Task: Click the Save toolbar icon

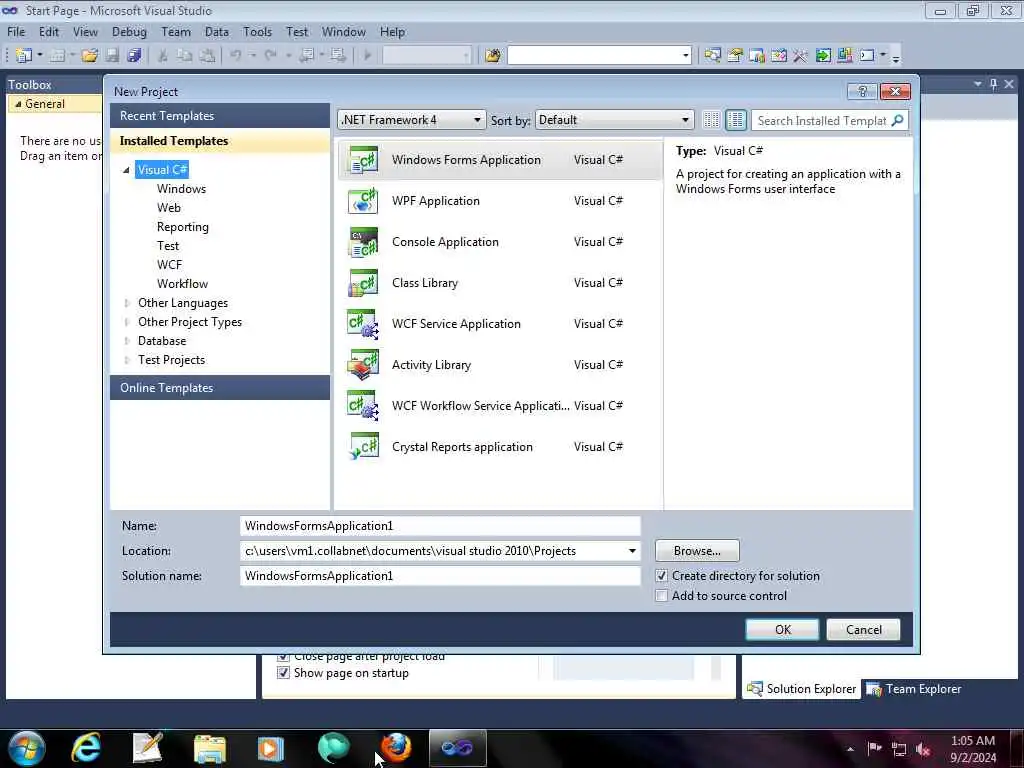Action: (x=112, y=56)
